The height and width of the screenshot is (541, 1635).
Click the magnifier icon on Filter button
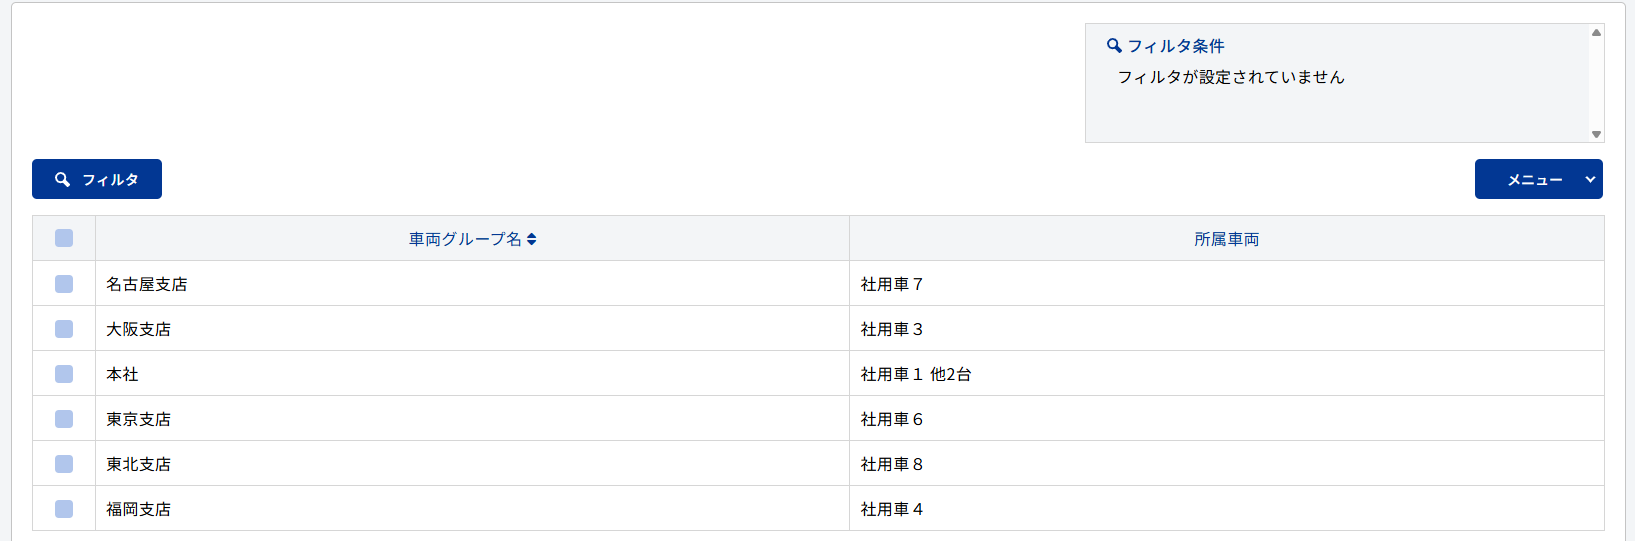click(62, 179)
